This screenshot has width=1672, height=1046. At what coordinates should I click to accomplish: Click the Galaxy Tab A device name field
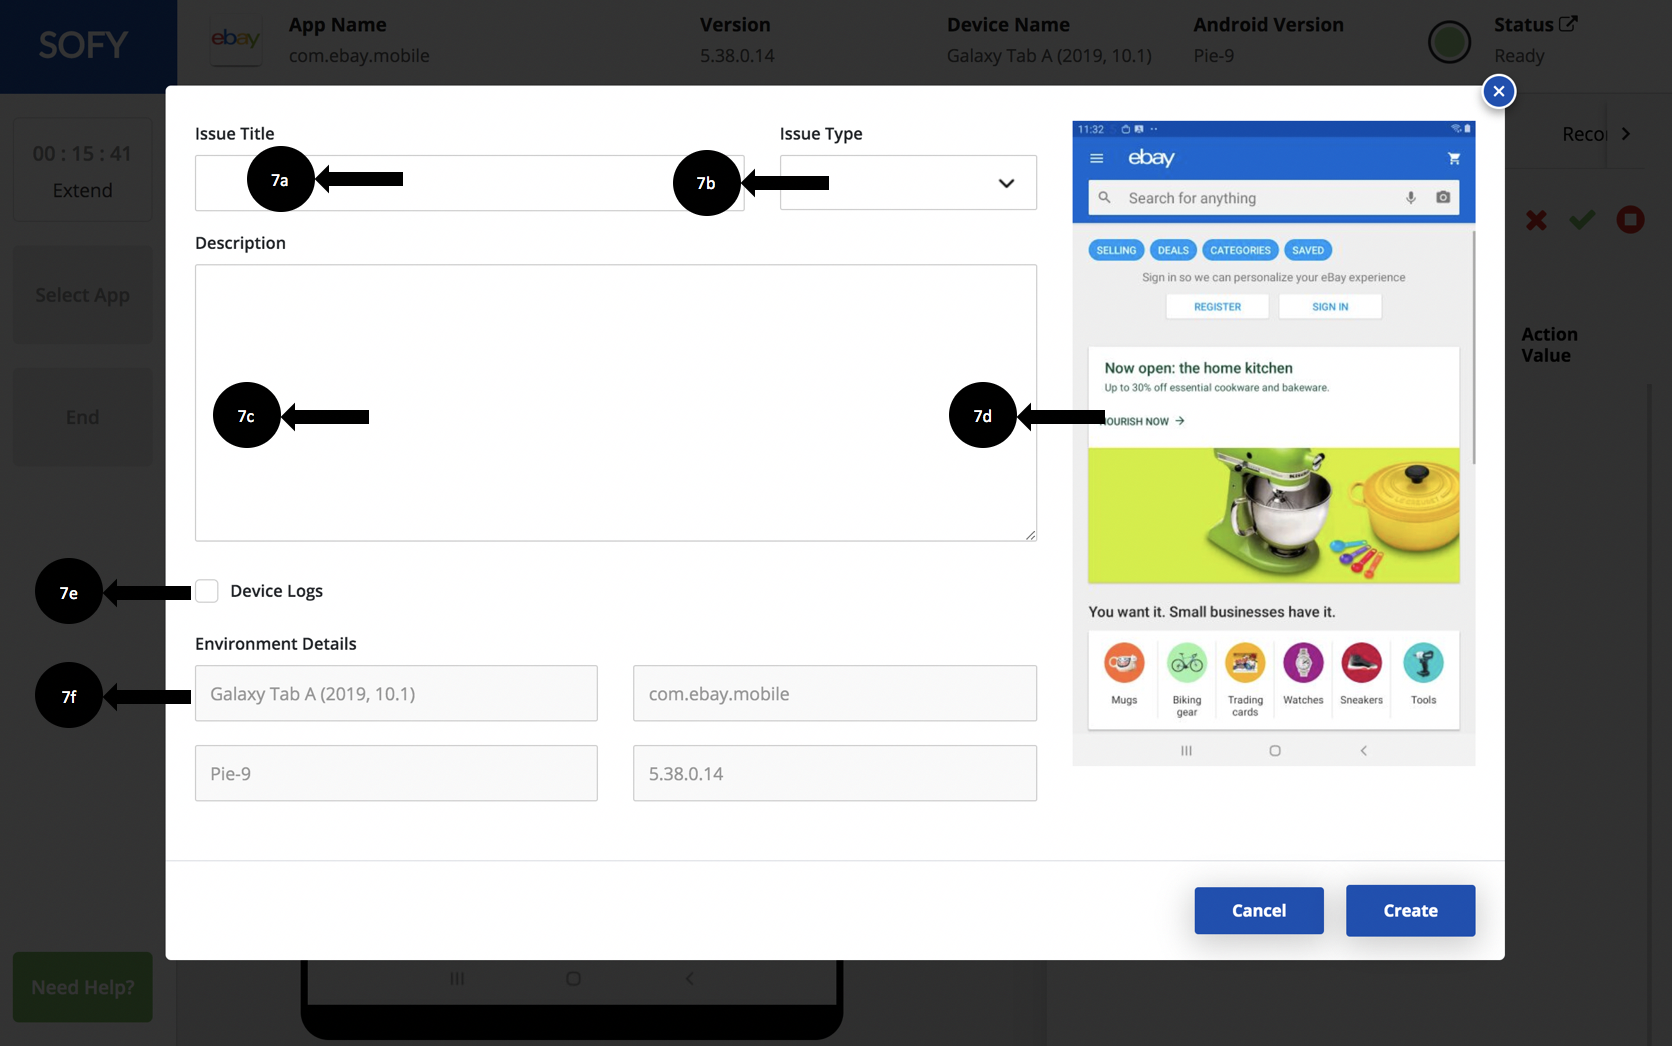396,693
